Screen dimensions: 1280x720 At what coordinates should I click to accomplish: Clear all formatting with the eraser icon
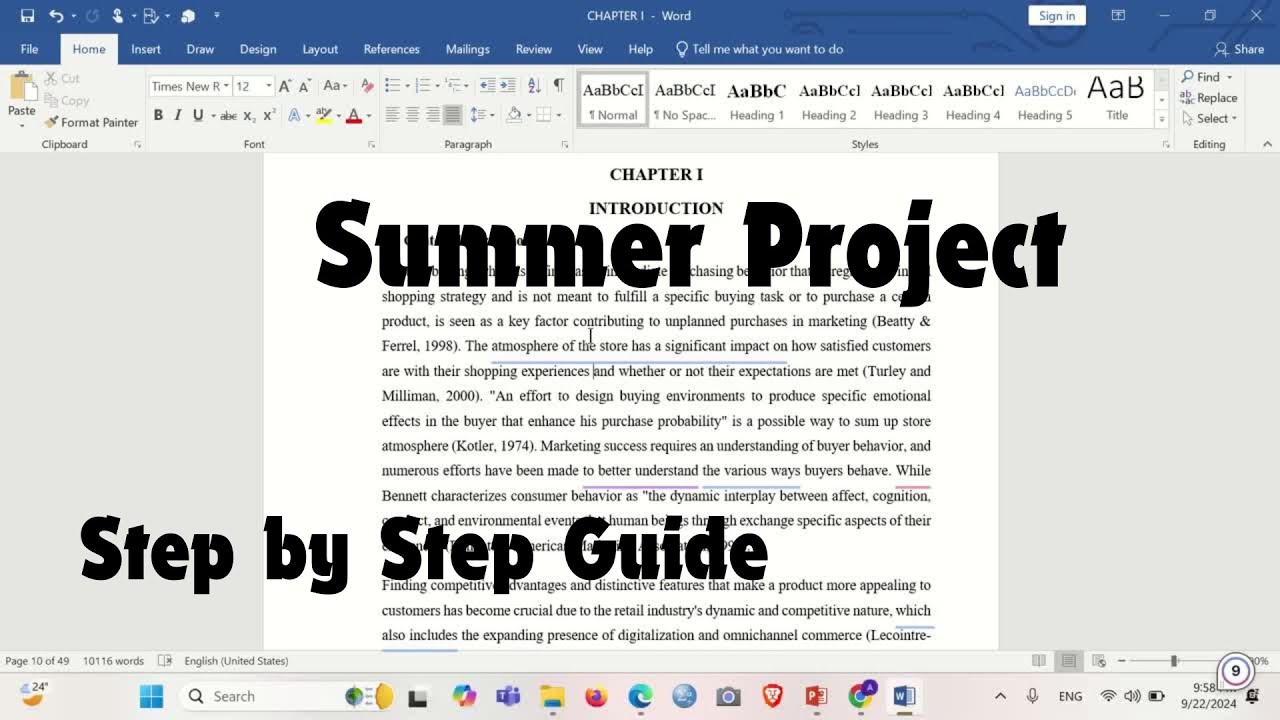coord(367,86)
